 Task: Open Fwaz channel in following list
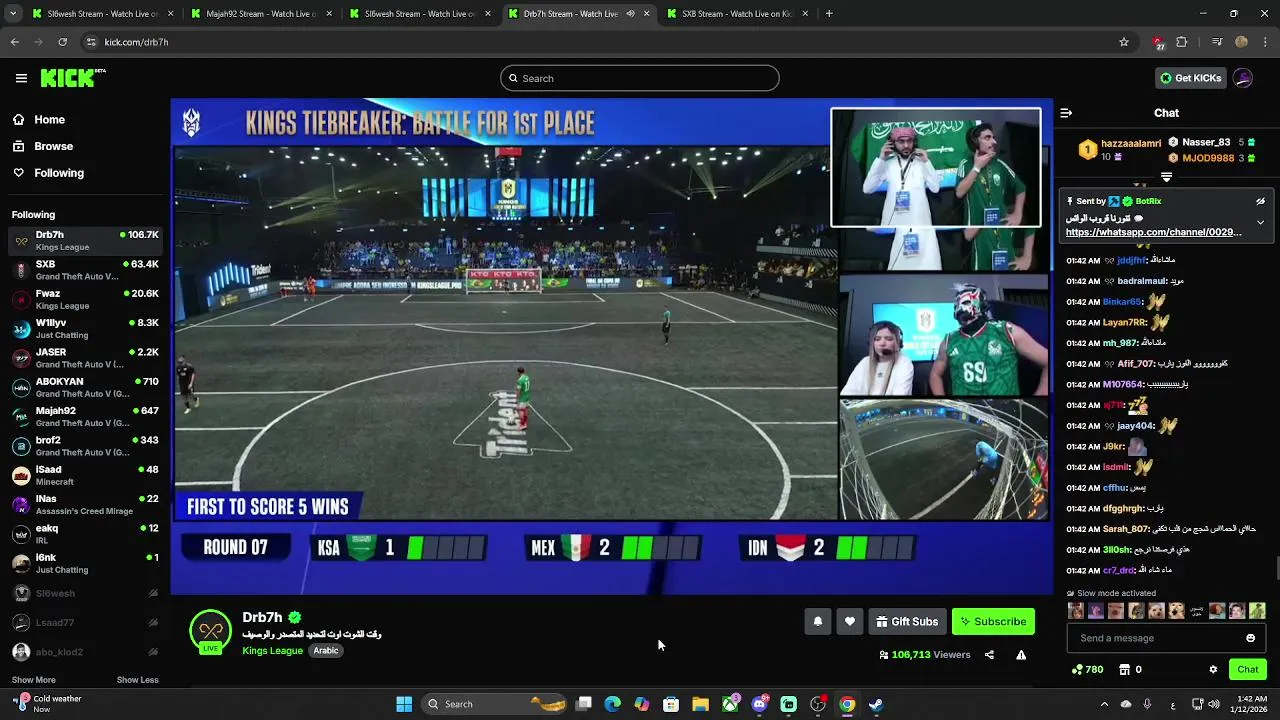(85, 299)
